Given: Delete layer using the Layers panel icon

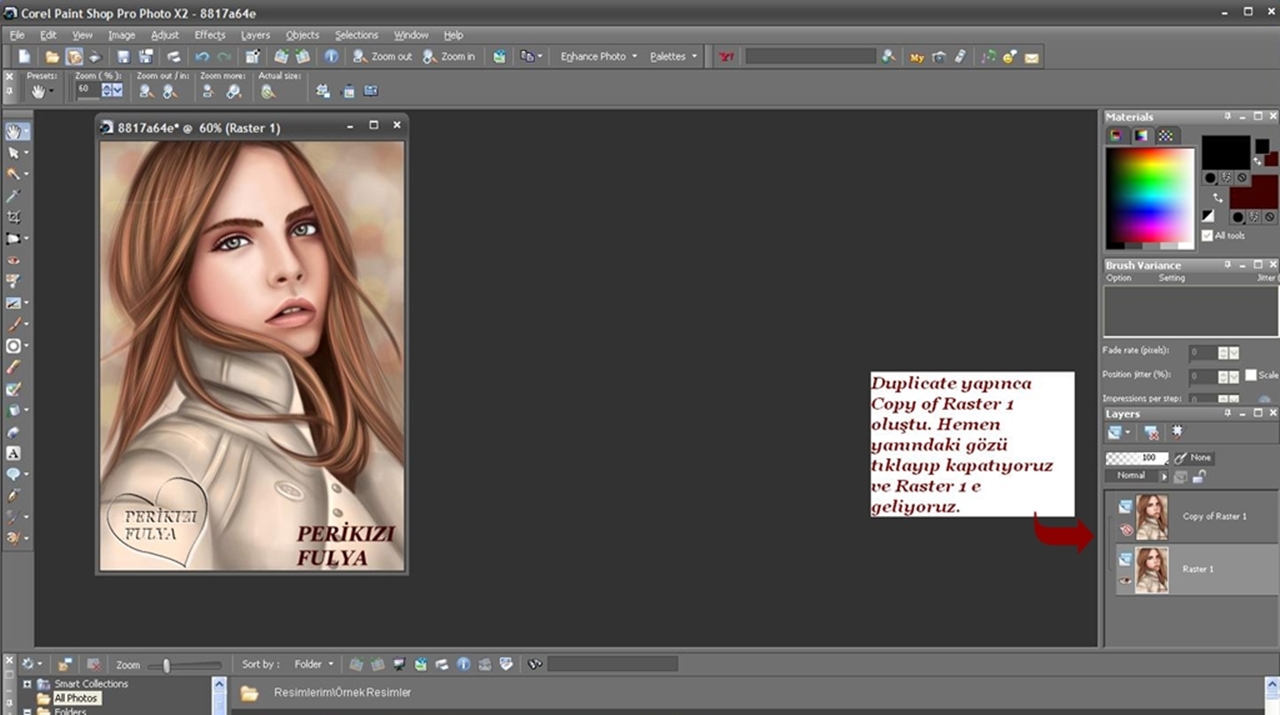Looking at the screenshot, I should point(1151,433).
